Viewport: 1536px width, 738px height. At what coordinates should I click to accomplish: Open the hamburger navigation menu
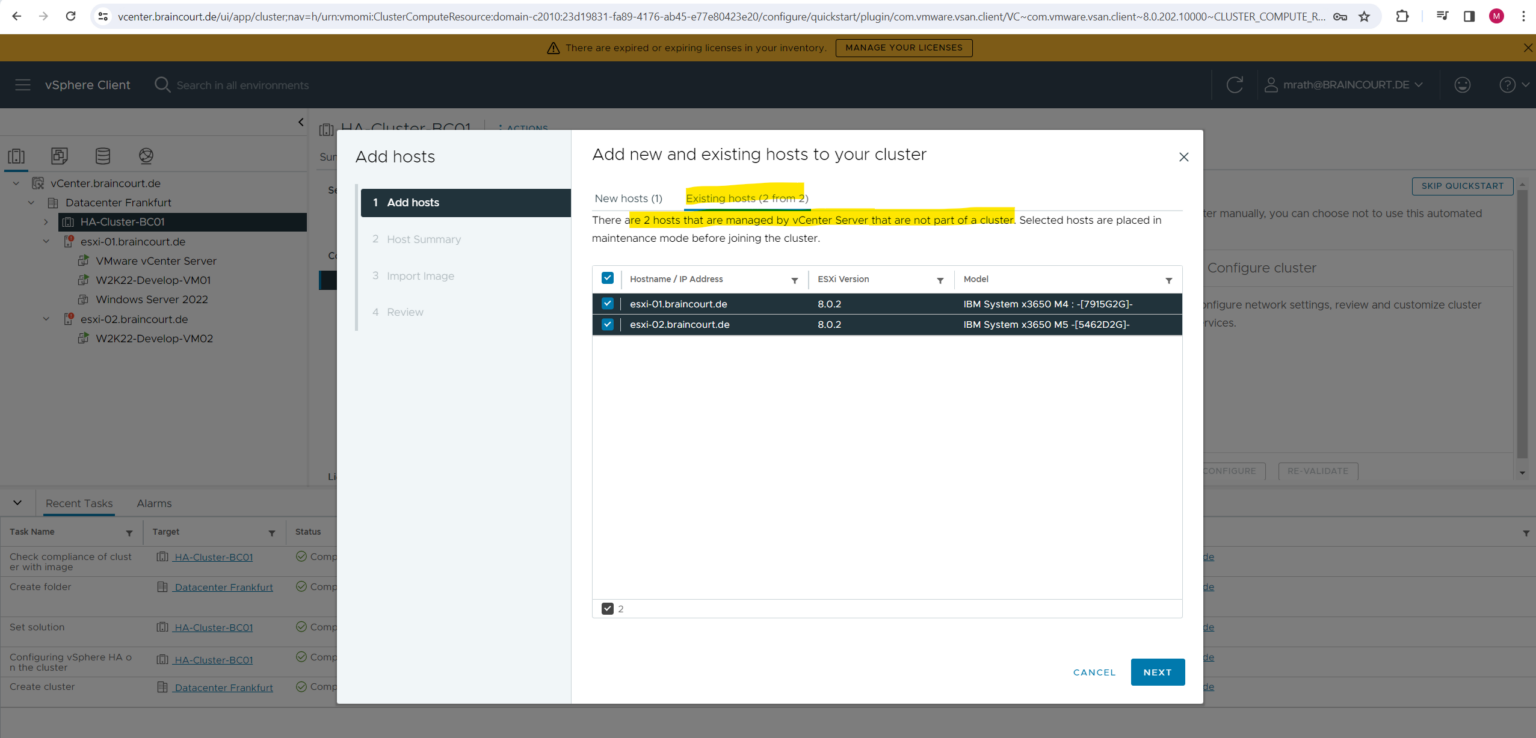(x=23, y=84)
